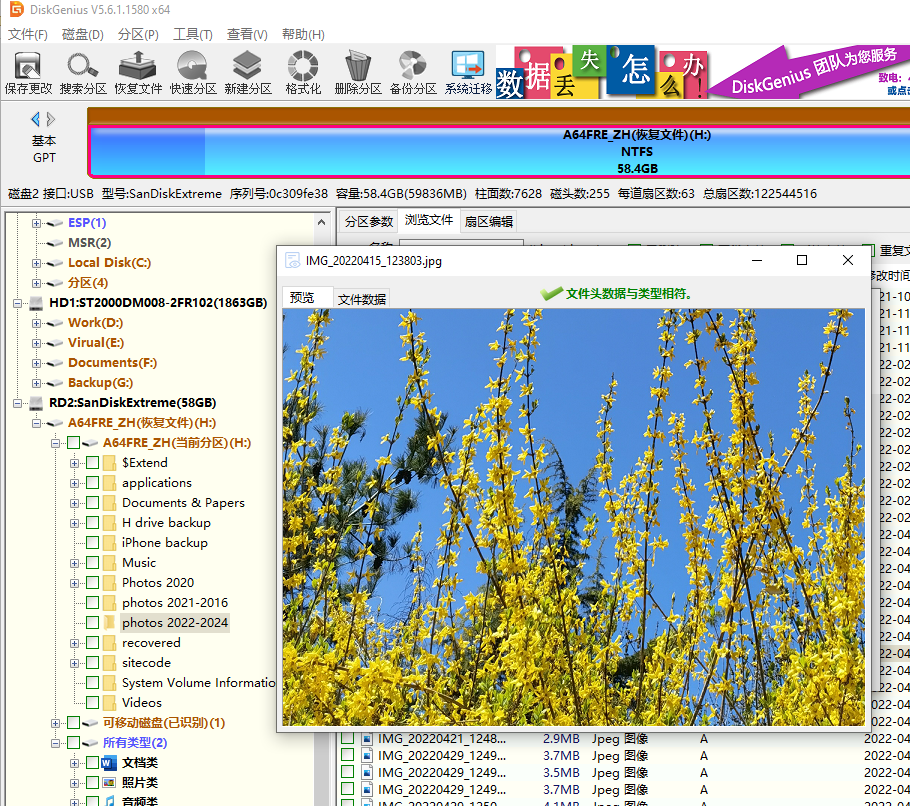Collapse the RD2:SanDiskExtreme(58GB) disk node

point(17,403)
